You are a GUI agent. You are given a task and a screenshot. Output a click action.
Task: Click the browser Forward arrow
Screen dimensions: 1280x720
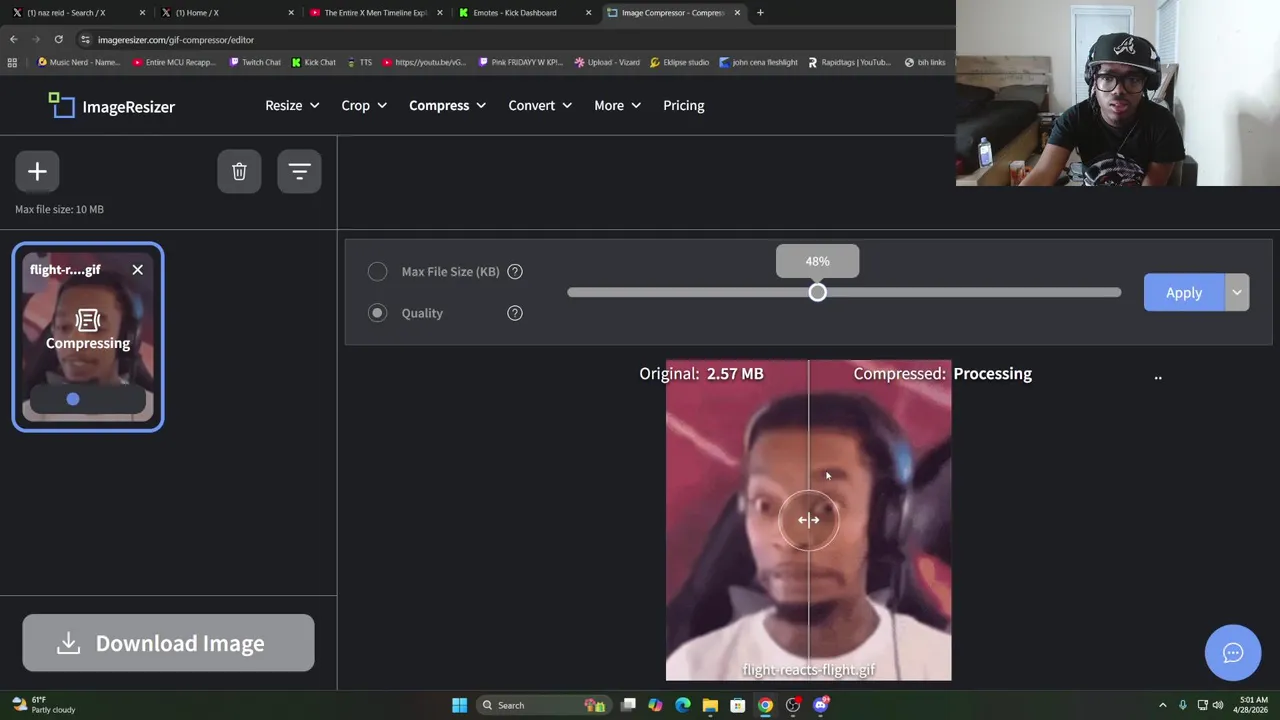36,39
